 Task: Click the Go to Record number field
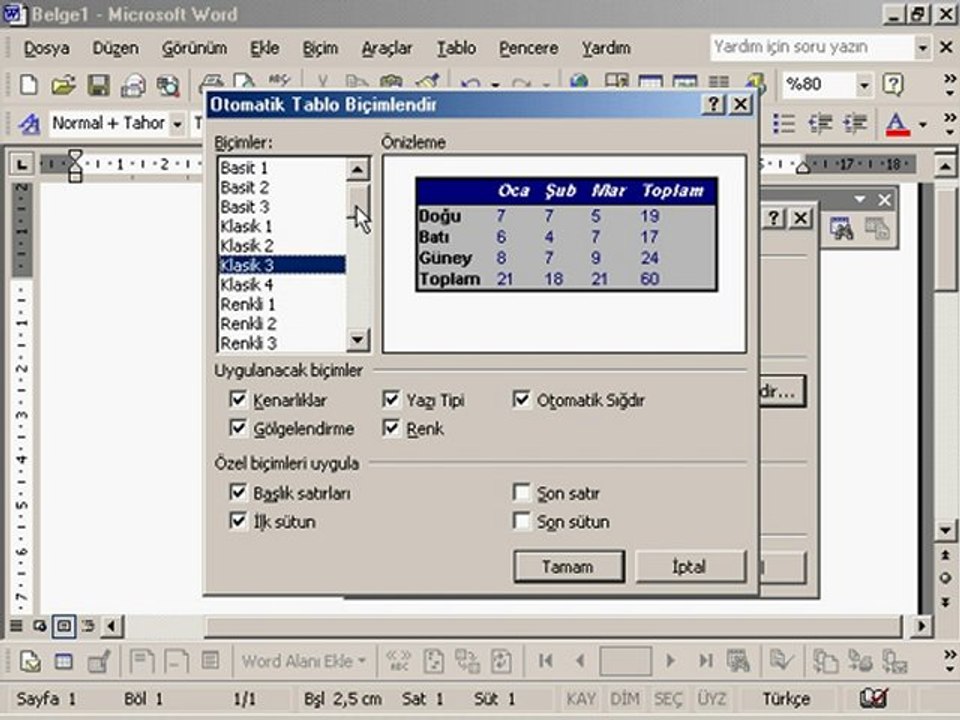(625, 661)
